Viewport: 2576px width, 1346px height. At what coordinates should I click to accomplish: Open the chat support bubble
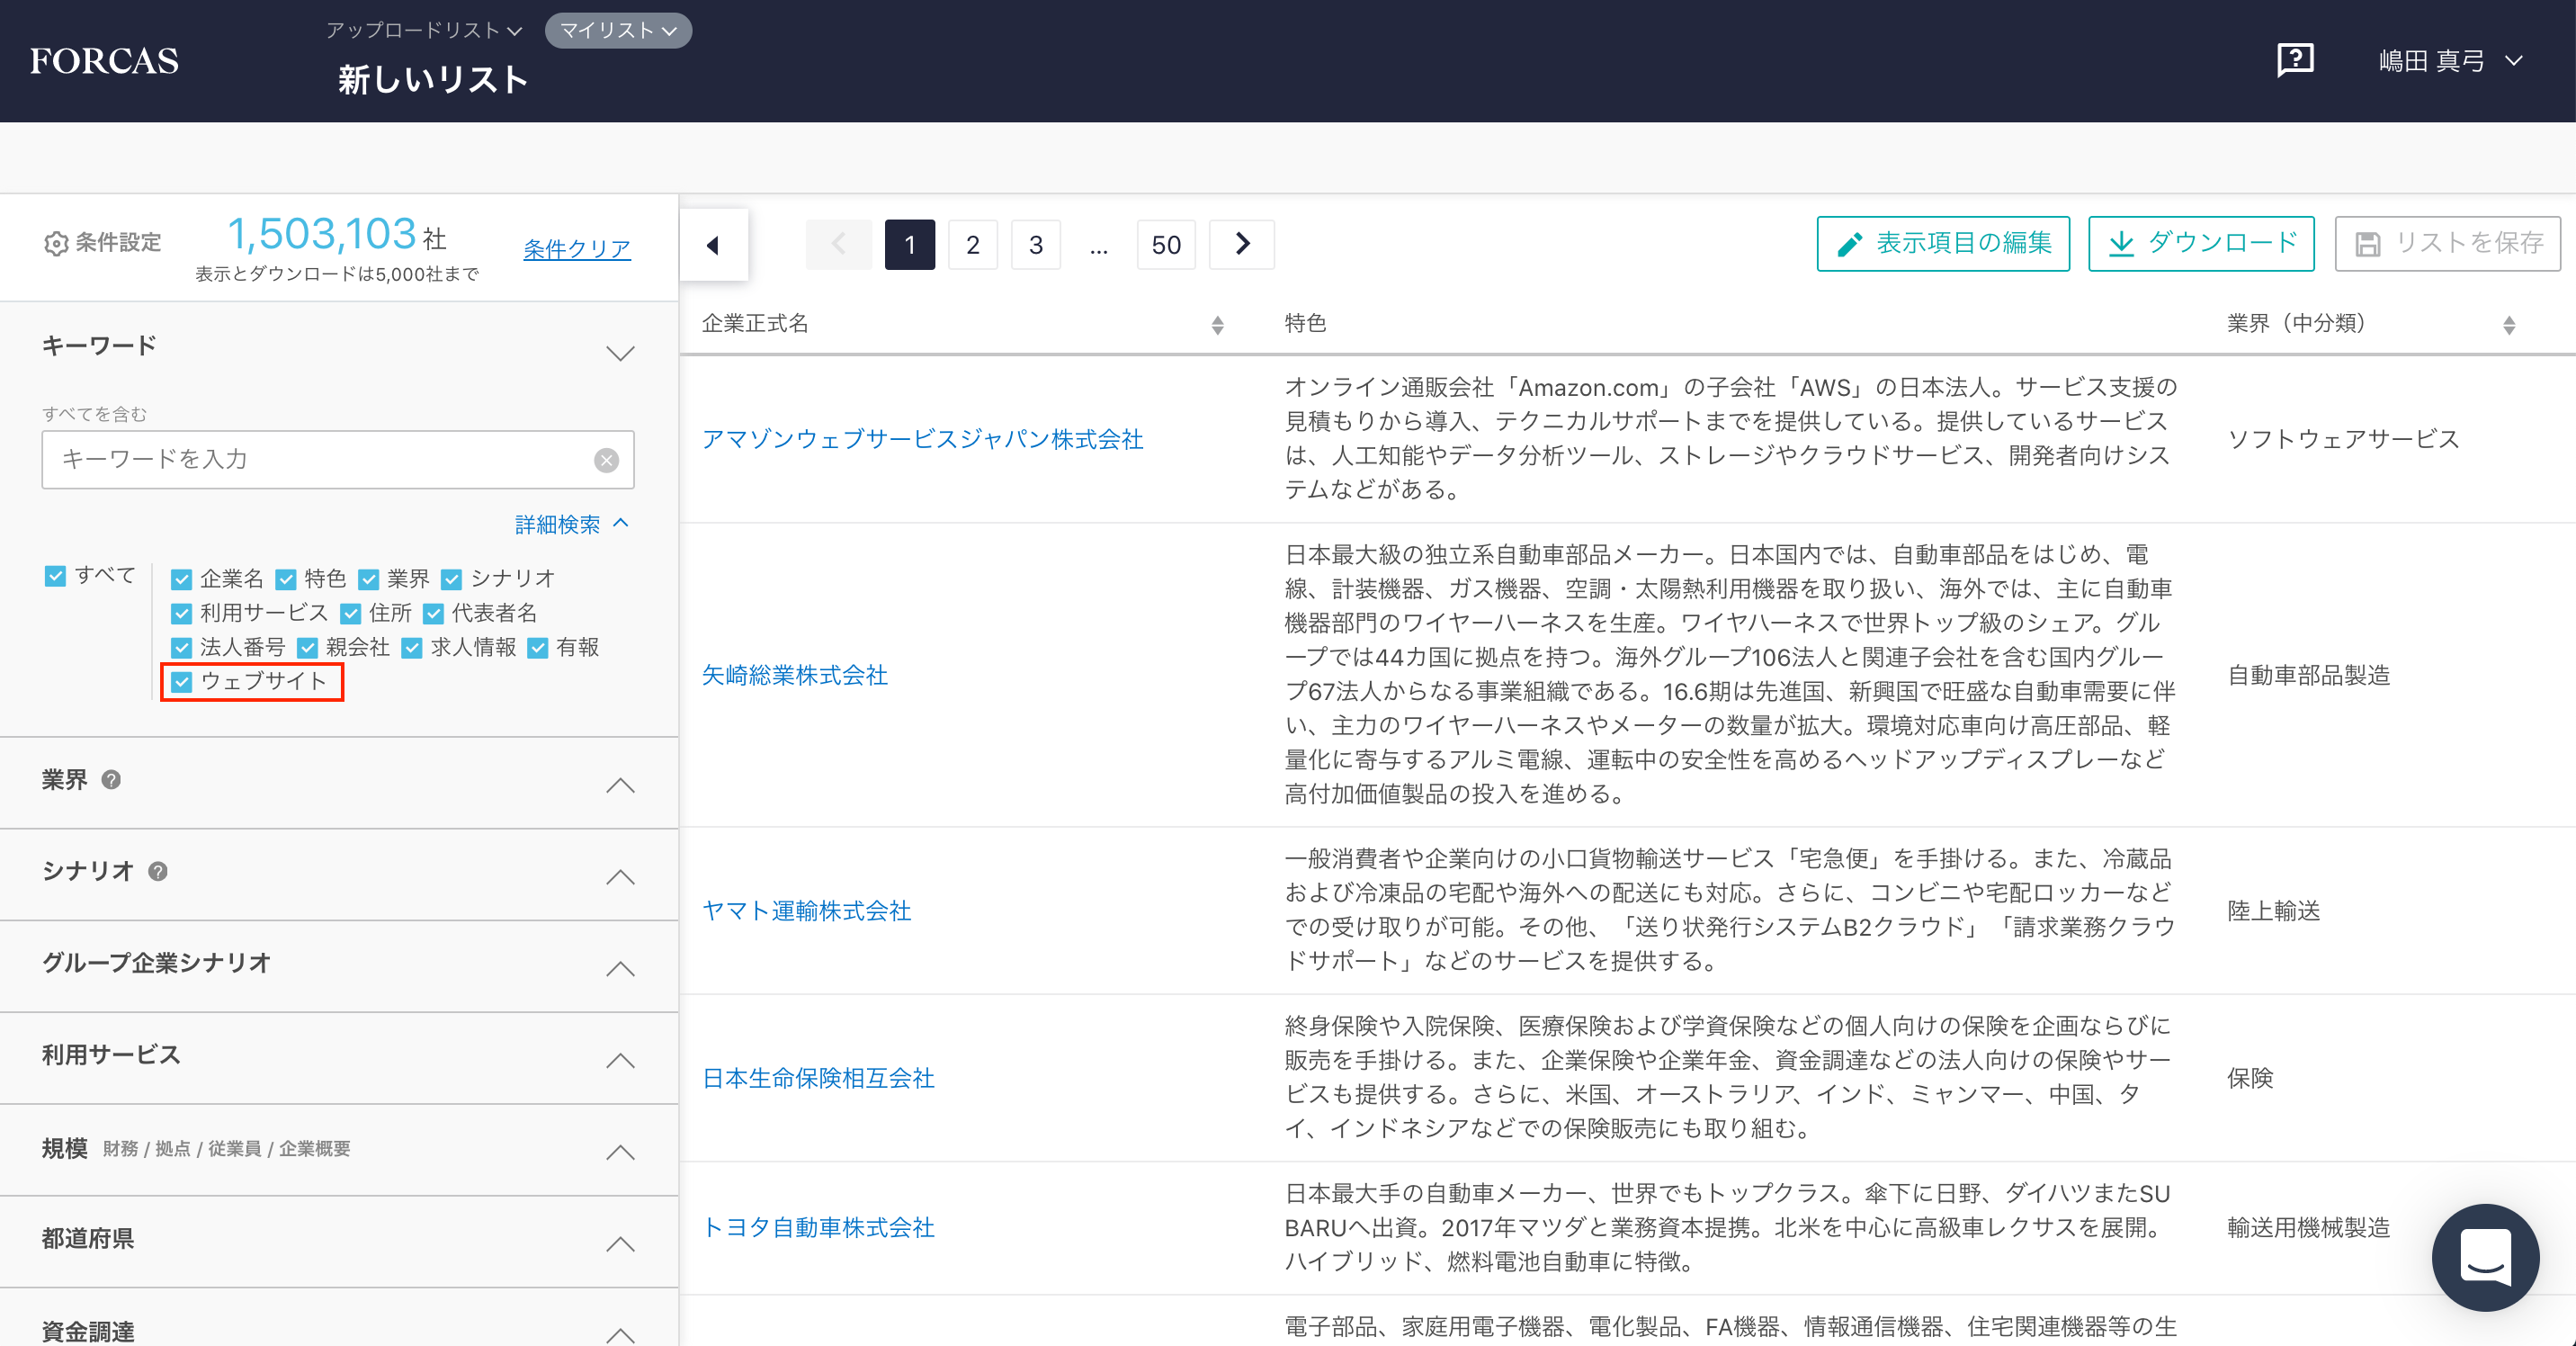click(2484, 1256)
